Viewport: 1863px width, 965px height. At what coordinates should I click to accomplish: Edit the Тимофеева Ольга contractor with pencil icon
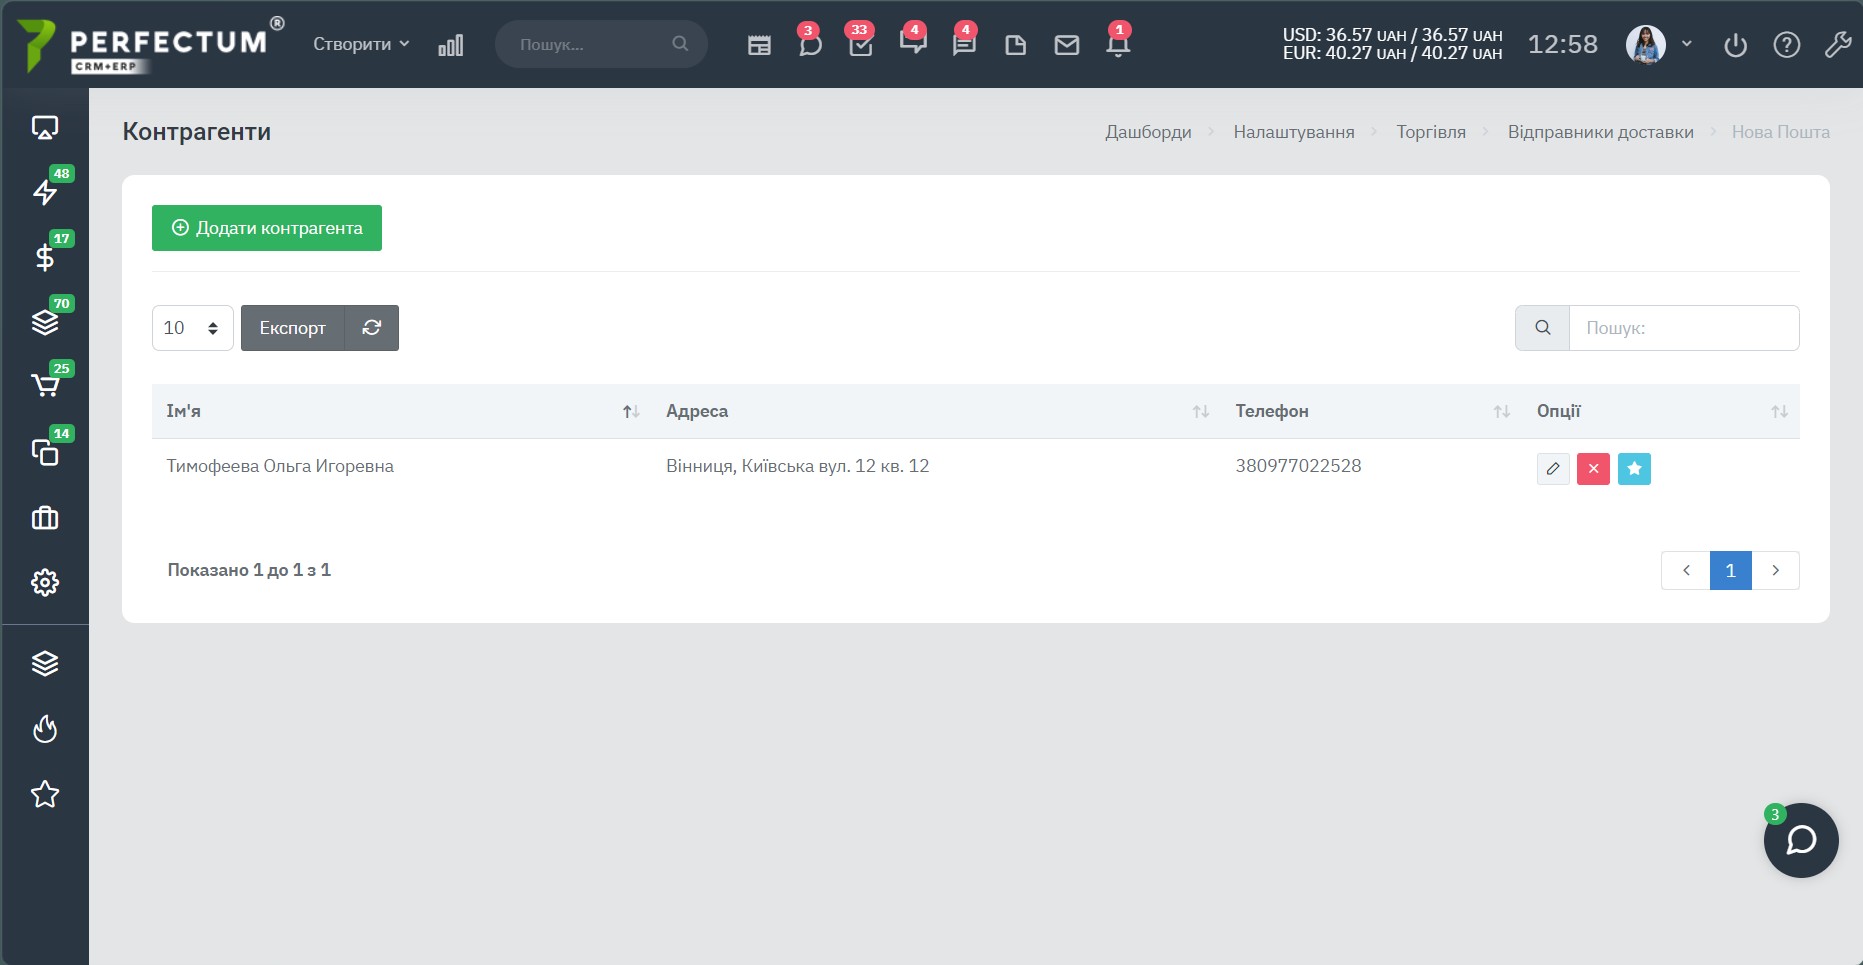click(x=1553, y=469)
